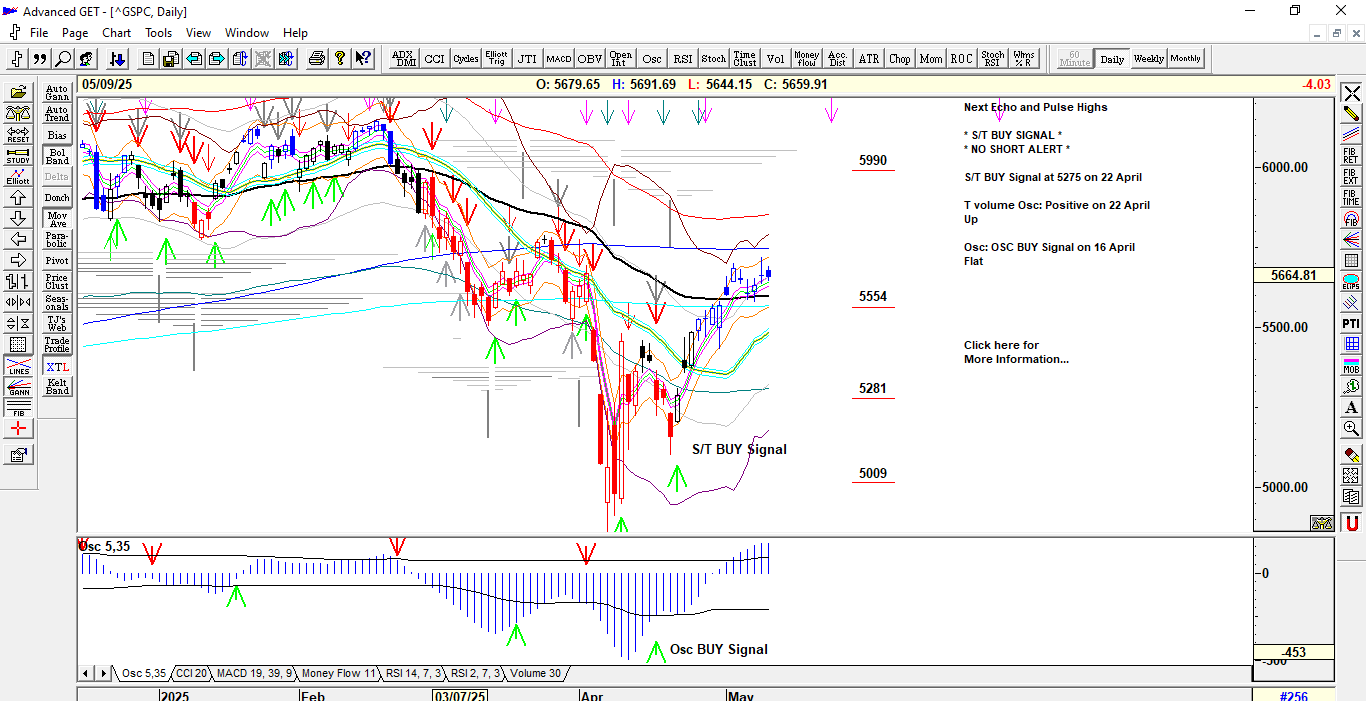Toggle the Mov Ave overlay button
The height and width of the screenshot is (701, 1366).
[x=57, y=219]
